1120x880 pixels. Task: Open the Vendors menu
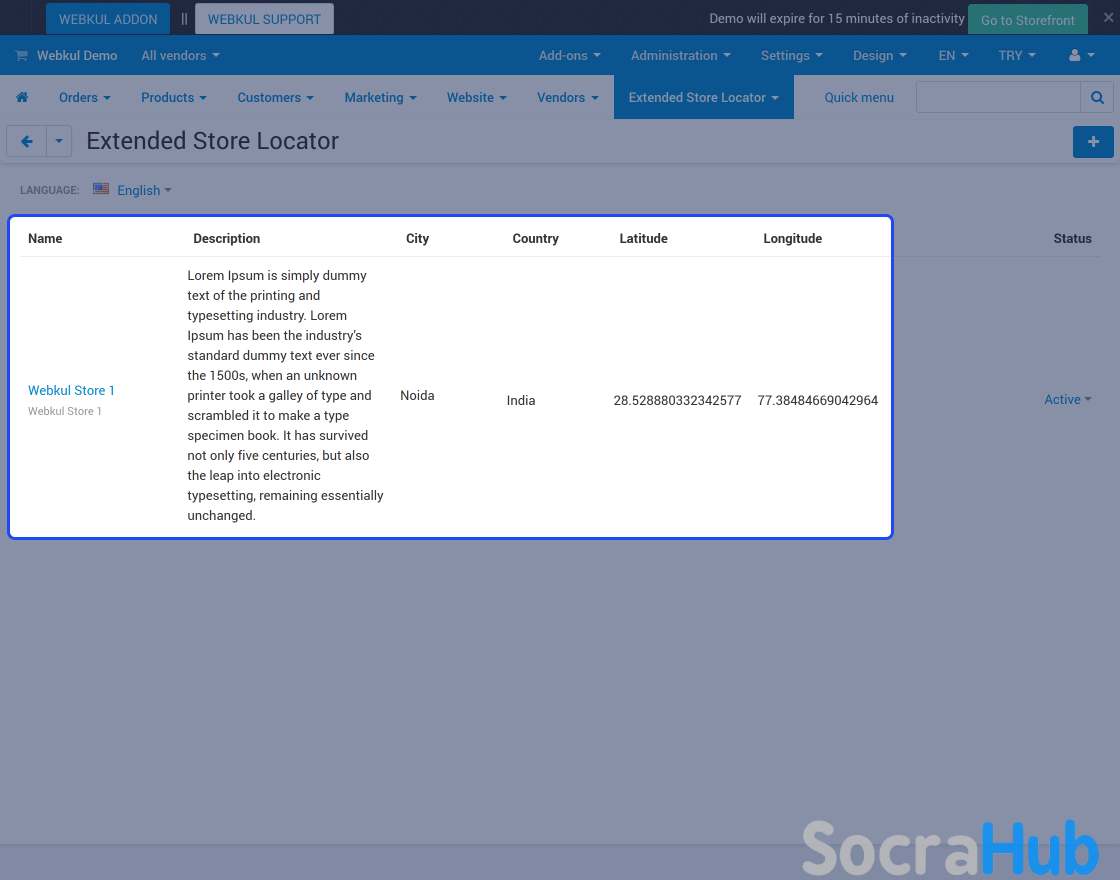click(567, 97)
